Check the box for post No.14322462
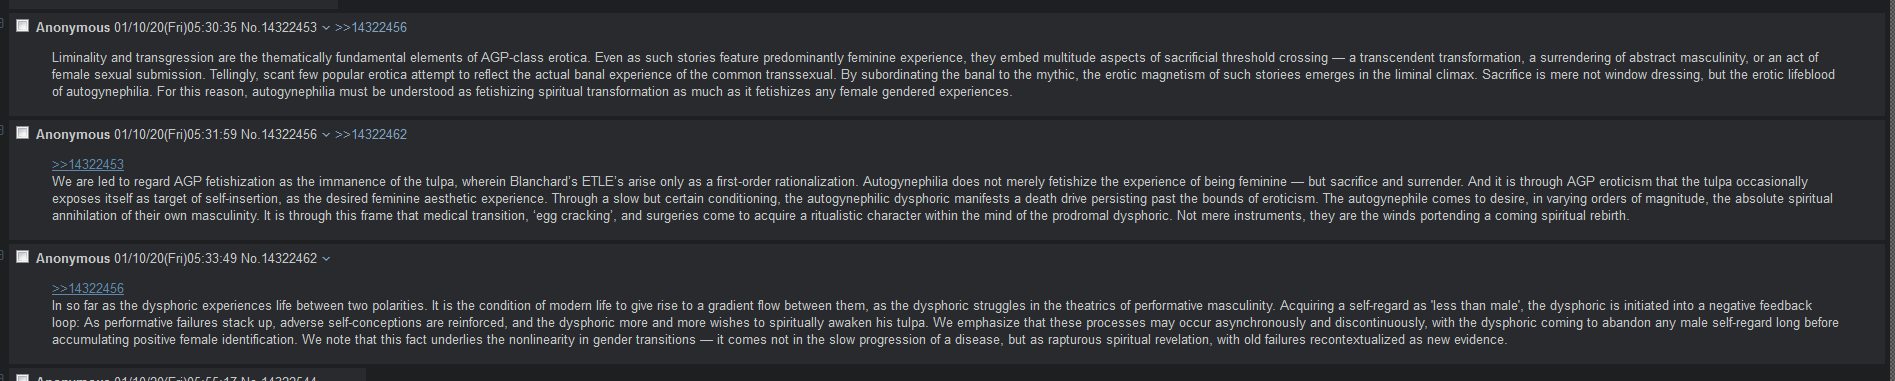 22,257
